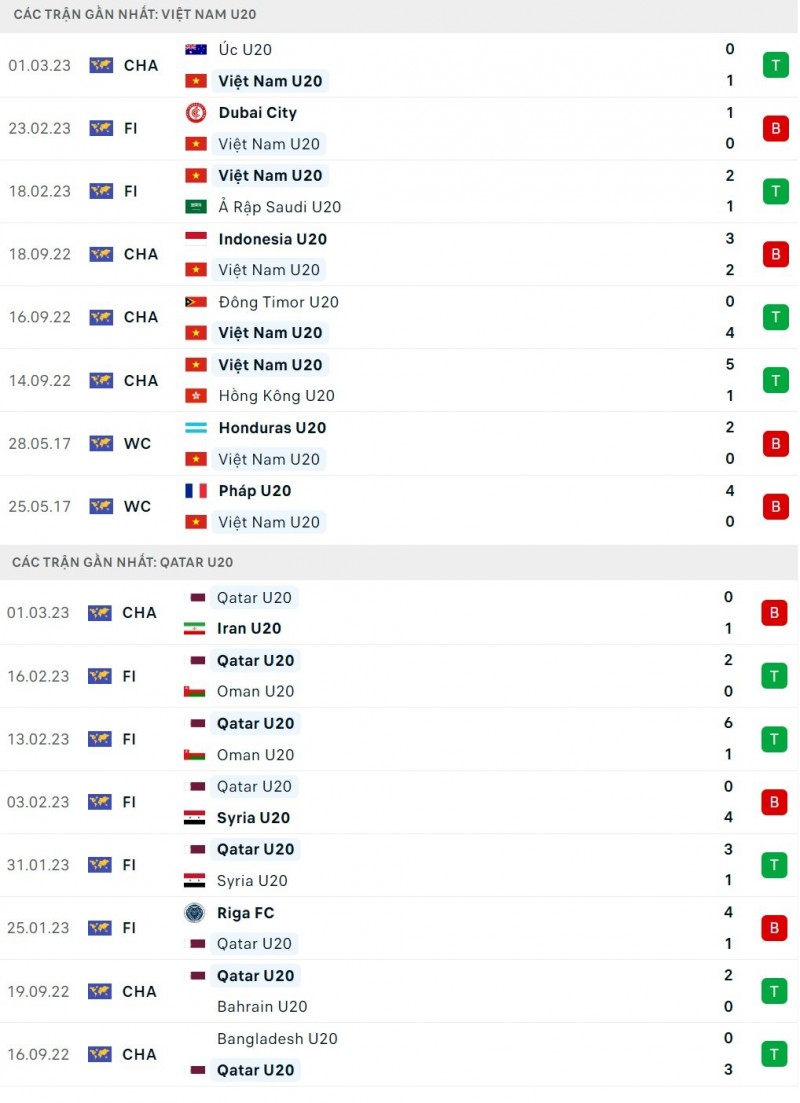
Task: Open the Bahrain U20 team link
Action: point(262,1007)
